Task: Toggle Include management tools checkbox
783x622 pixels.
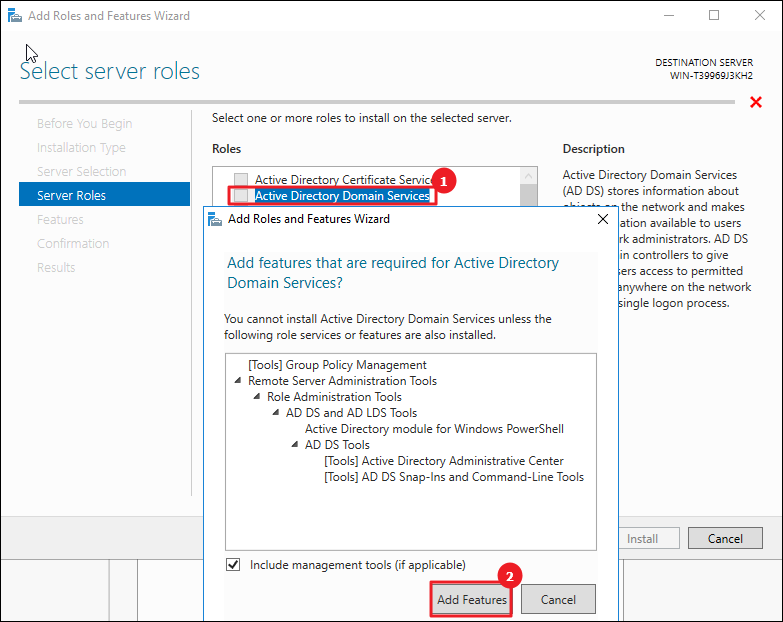Action: point(233,565)
